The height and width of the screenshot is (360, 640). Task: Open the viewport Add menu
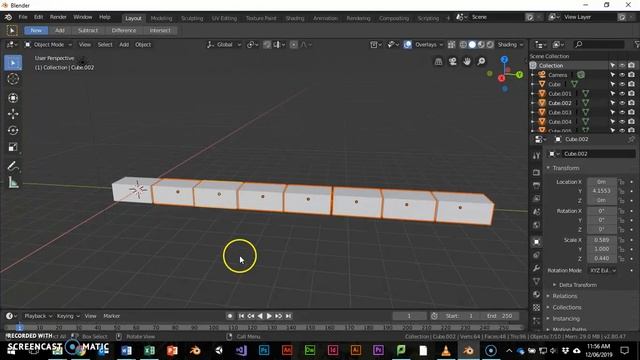coord(124,44)
